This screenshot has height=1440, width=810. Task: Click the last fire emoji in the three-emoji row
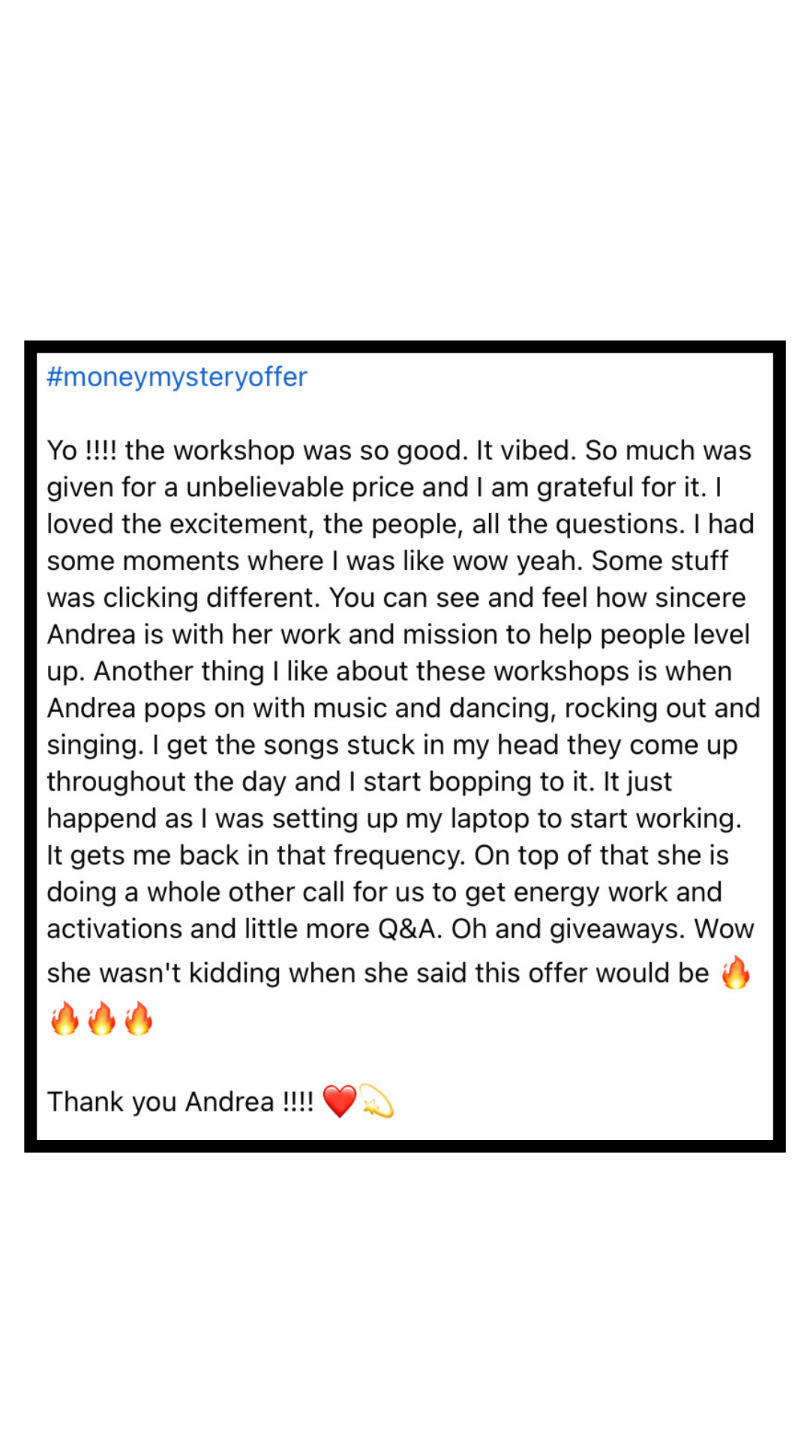[x=138, y=1020]
